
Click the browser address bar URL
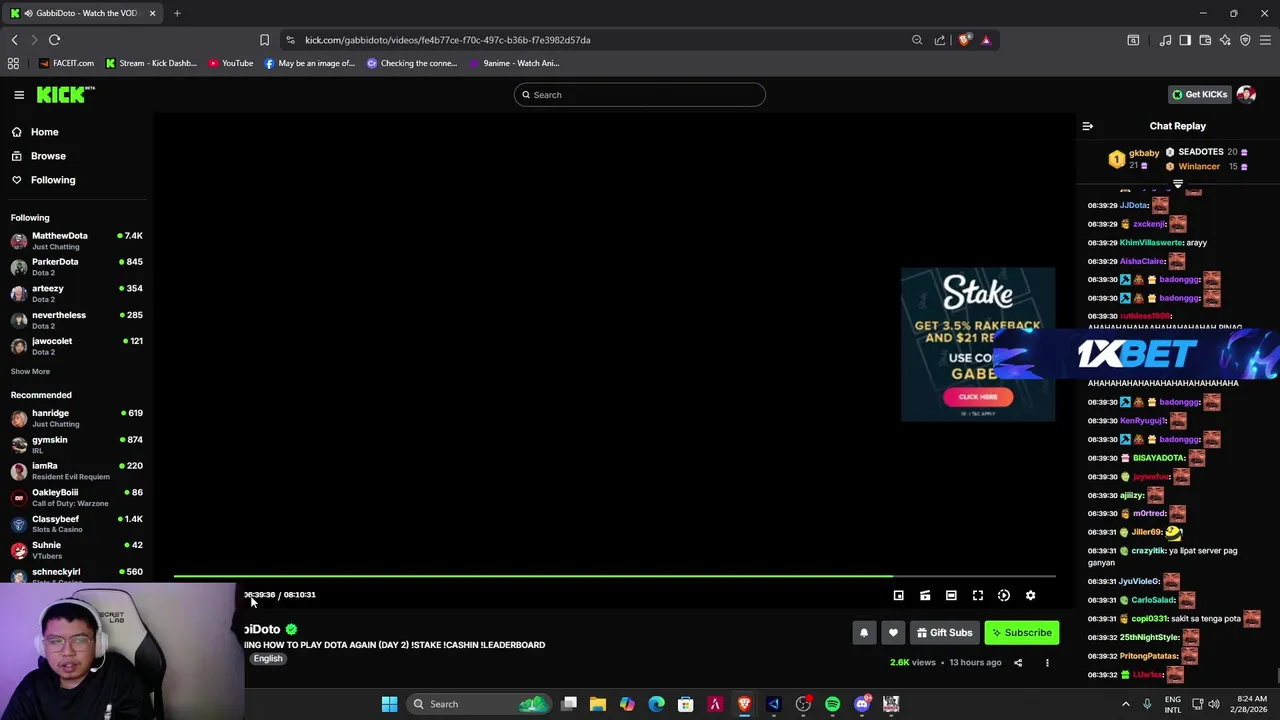pyautogui.click(x=447, y=40)
